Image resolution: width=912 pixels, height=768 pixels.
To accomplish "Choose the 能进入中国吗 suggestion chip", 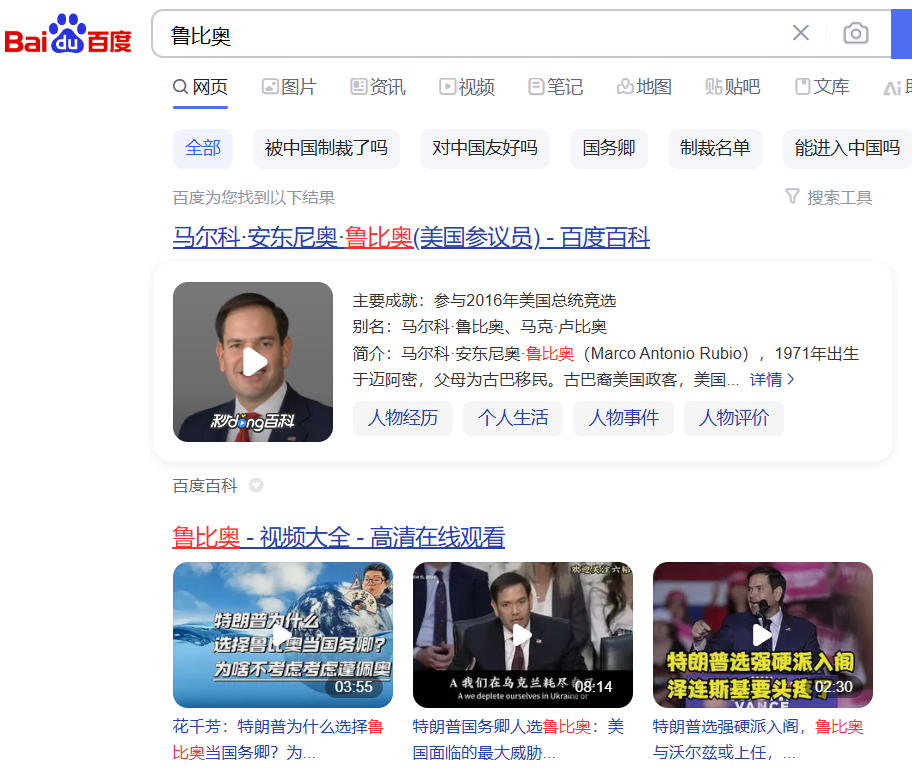I will [x=847, y=148].
